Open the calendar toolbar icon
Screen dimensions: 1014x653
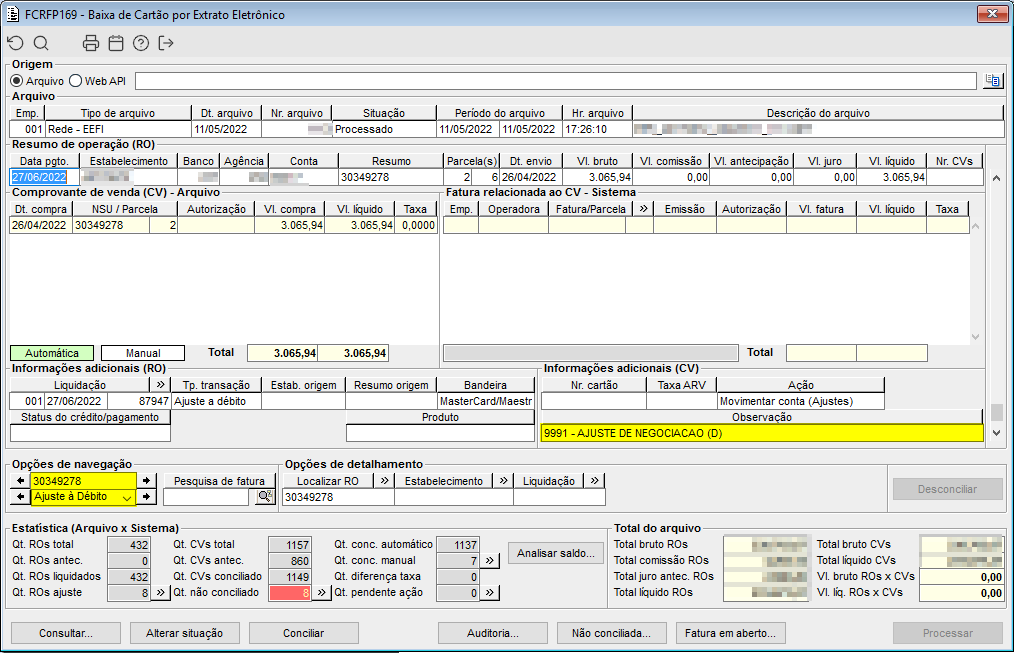click(x=116, y=43)
